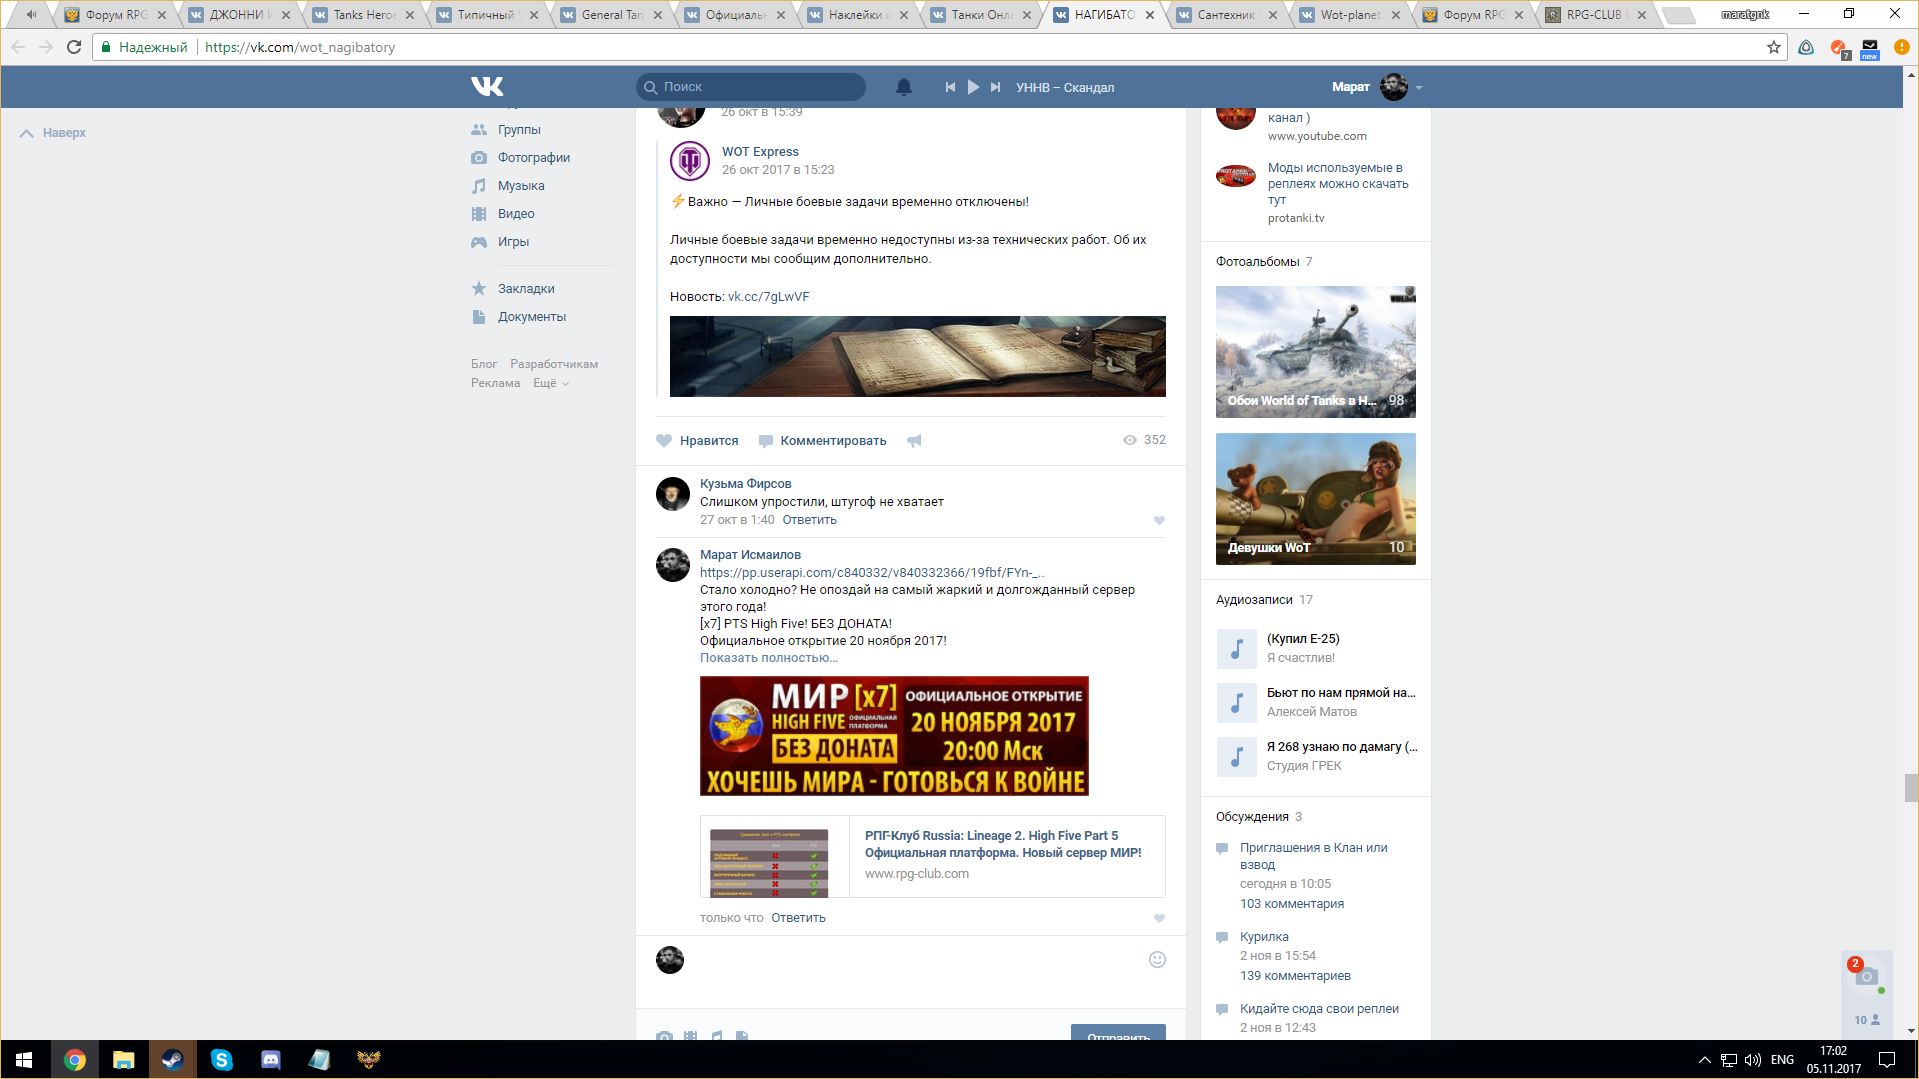Like the post with Нравится
1919x1079 pixels.
(x=697, y=441)
